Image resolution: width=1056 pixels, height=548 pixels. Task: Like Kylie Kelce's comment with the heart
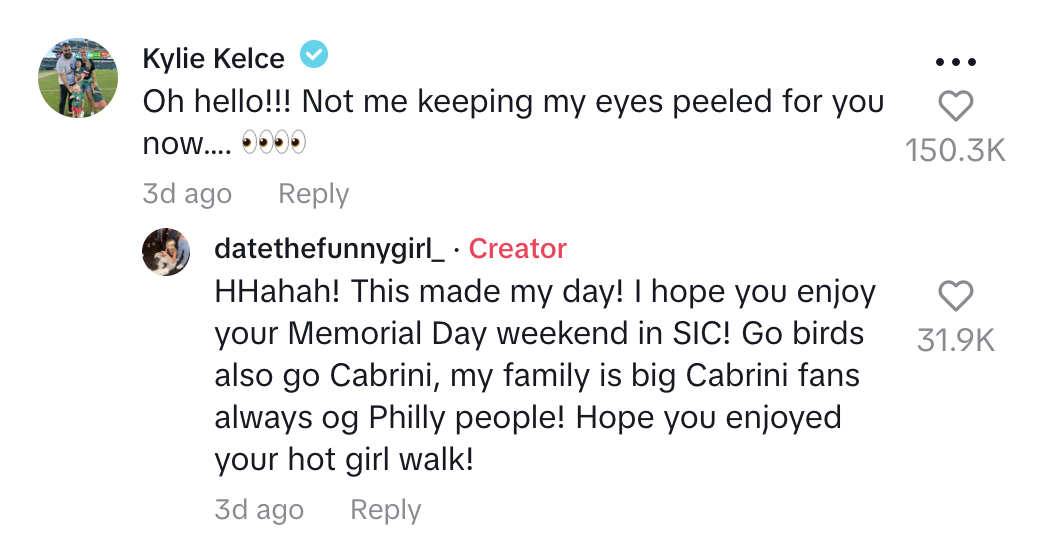956,106
